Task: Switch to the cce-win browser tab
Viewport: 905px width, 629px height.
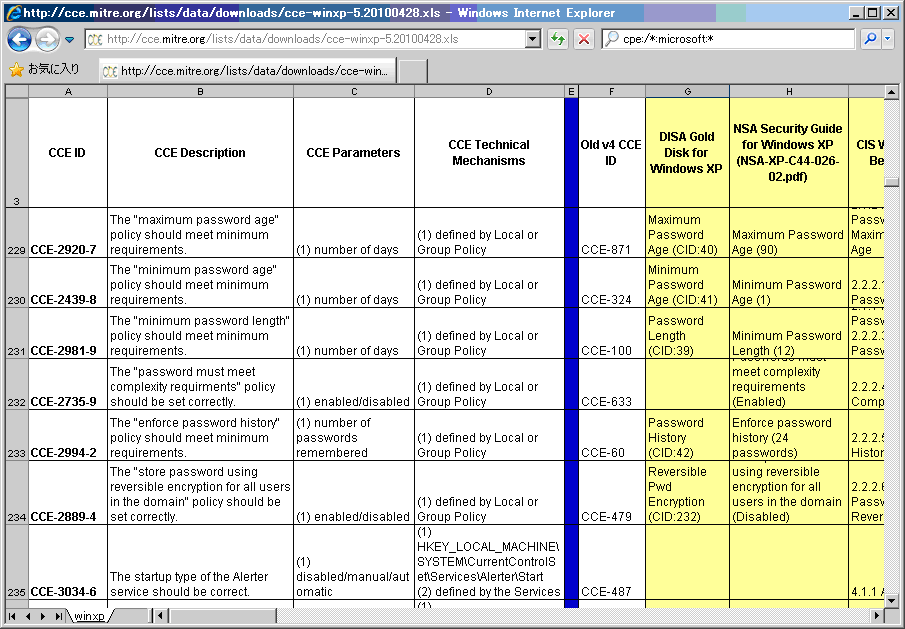Action: 248,71
